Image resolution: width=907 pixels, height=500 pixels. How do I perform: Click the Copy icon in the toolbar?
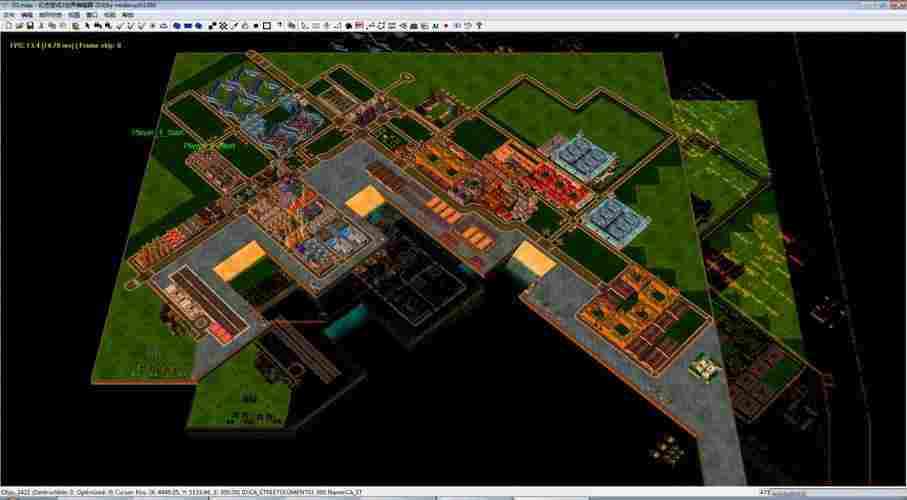tap(51, 25)
